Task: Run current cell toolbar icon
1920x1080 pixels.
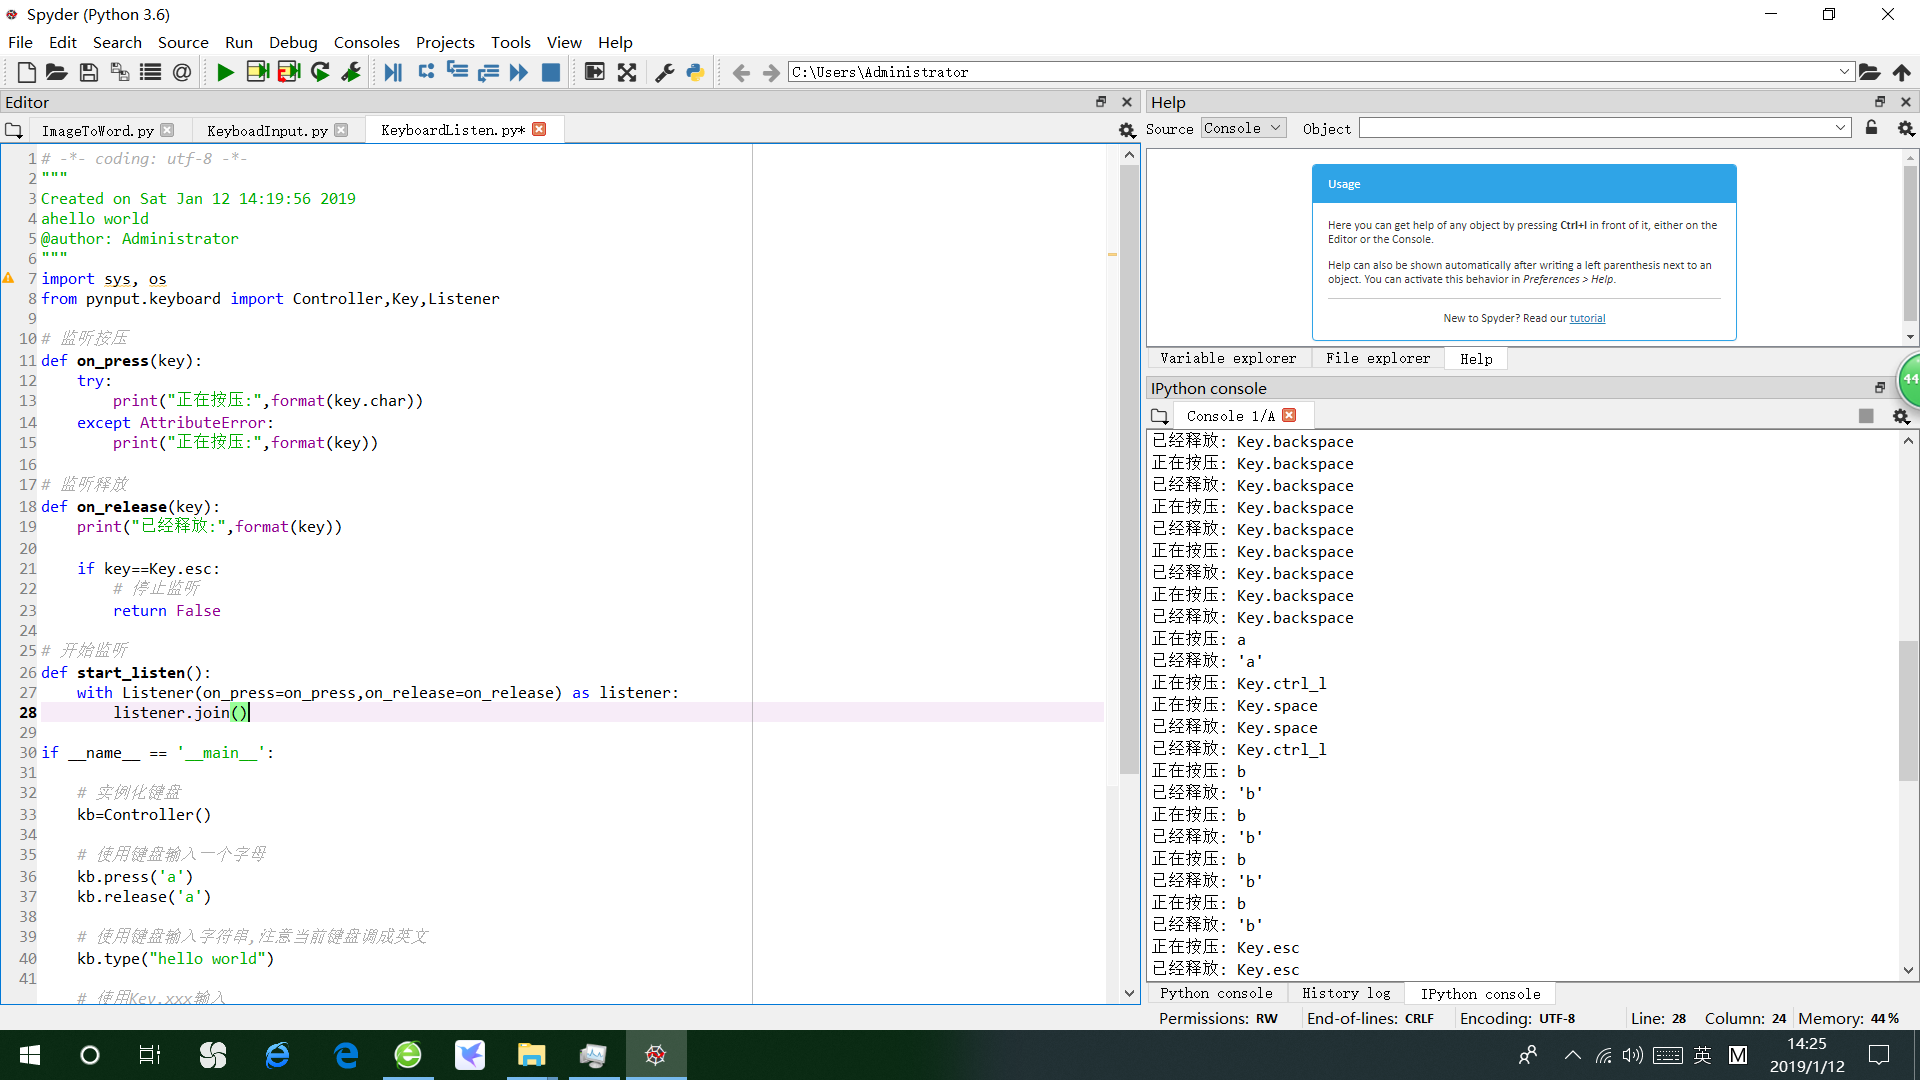Action: tap(257, 72)
